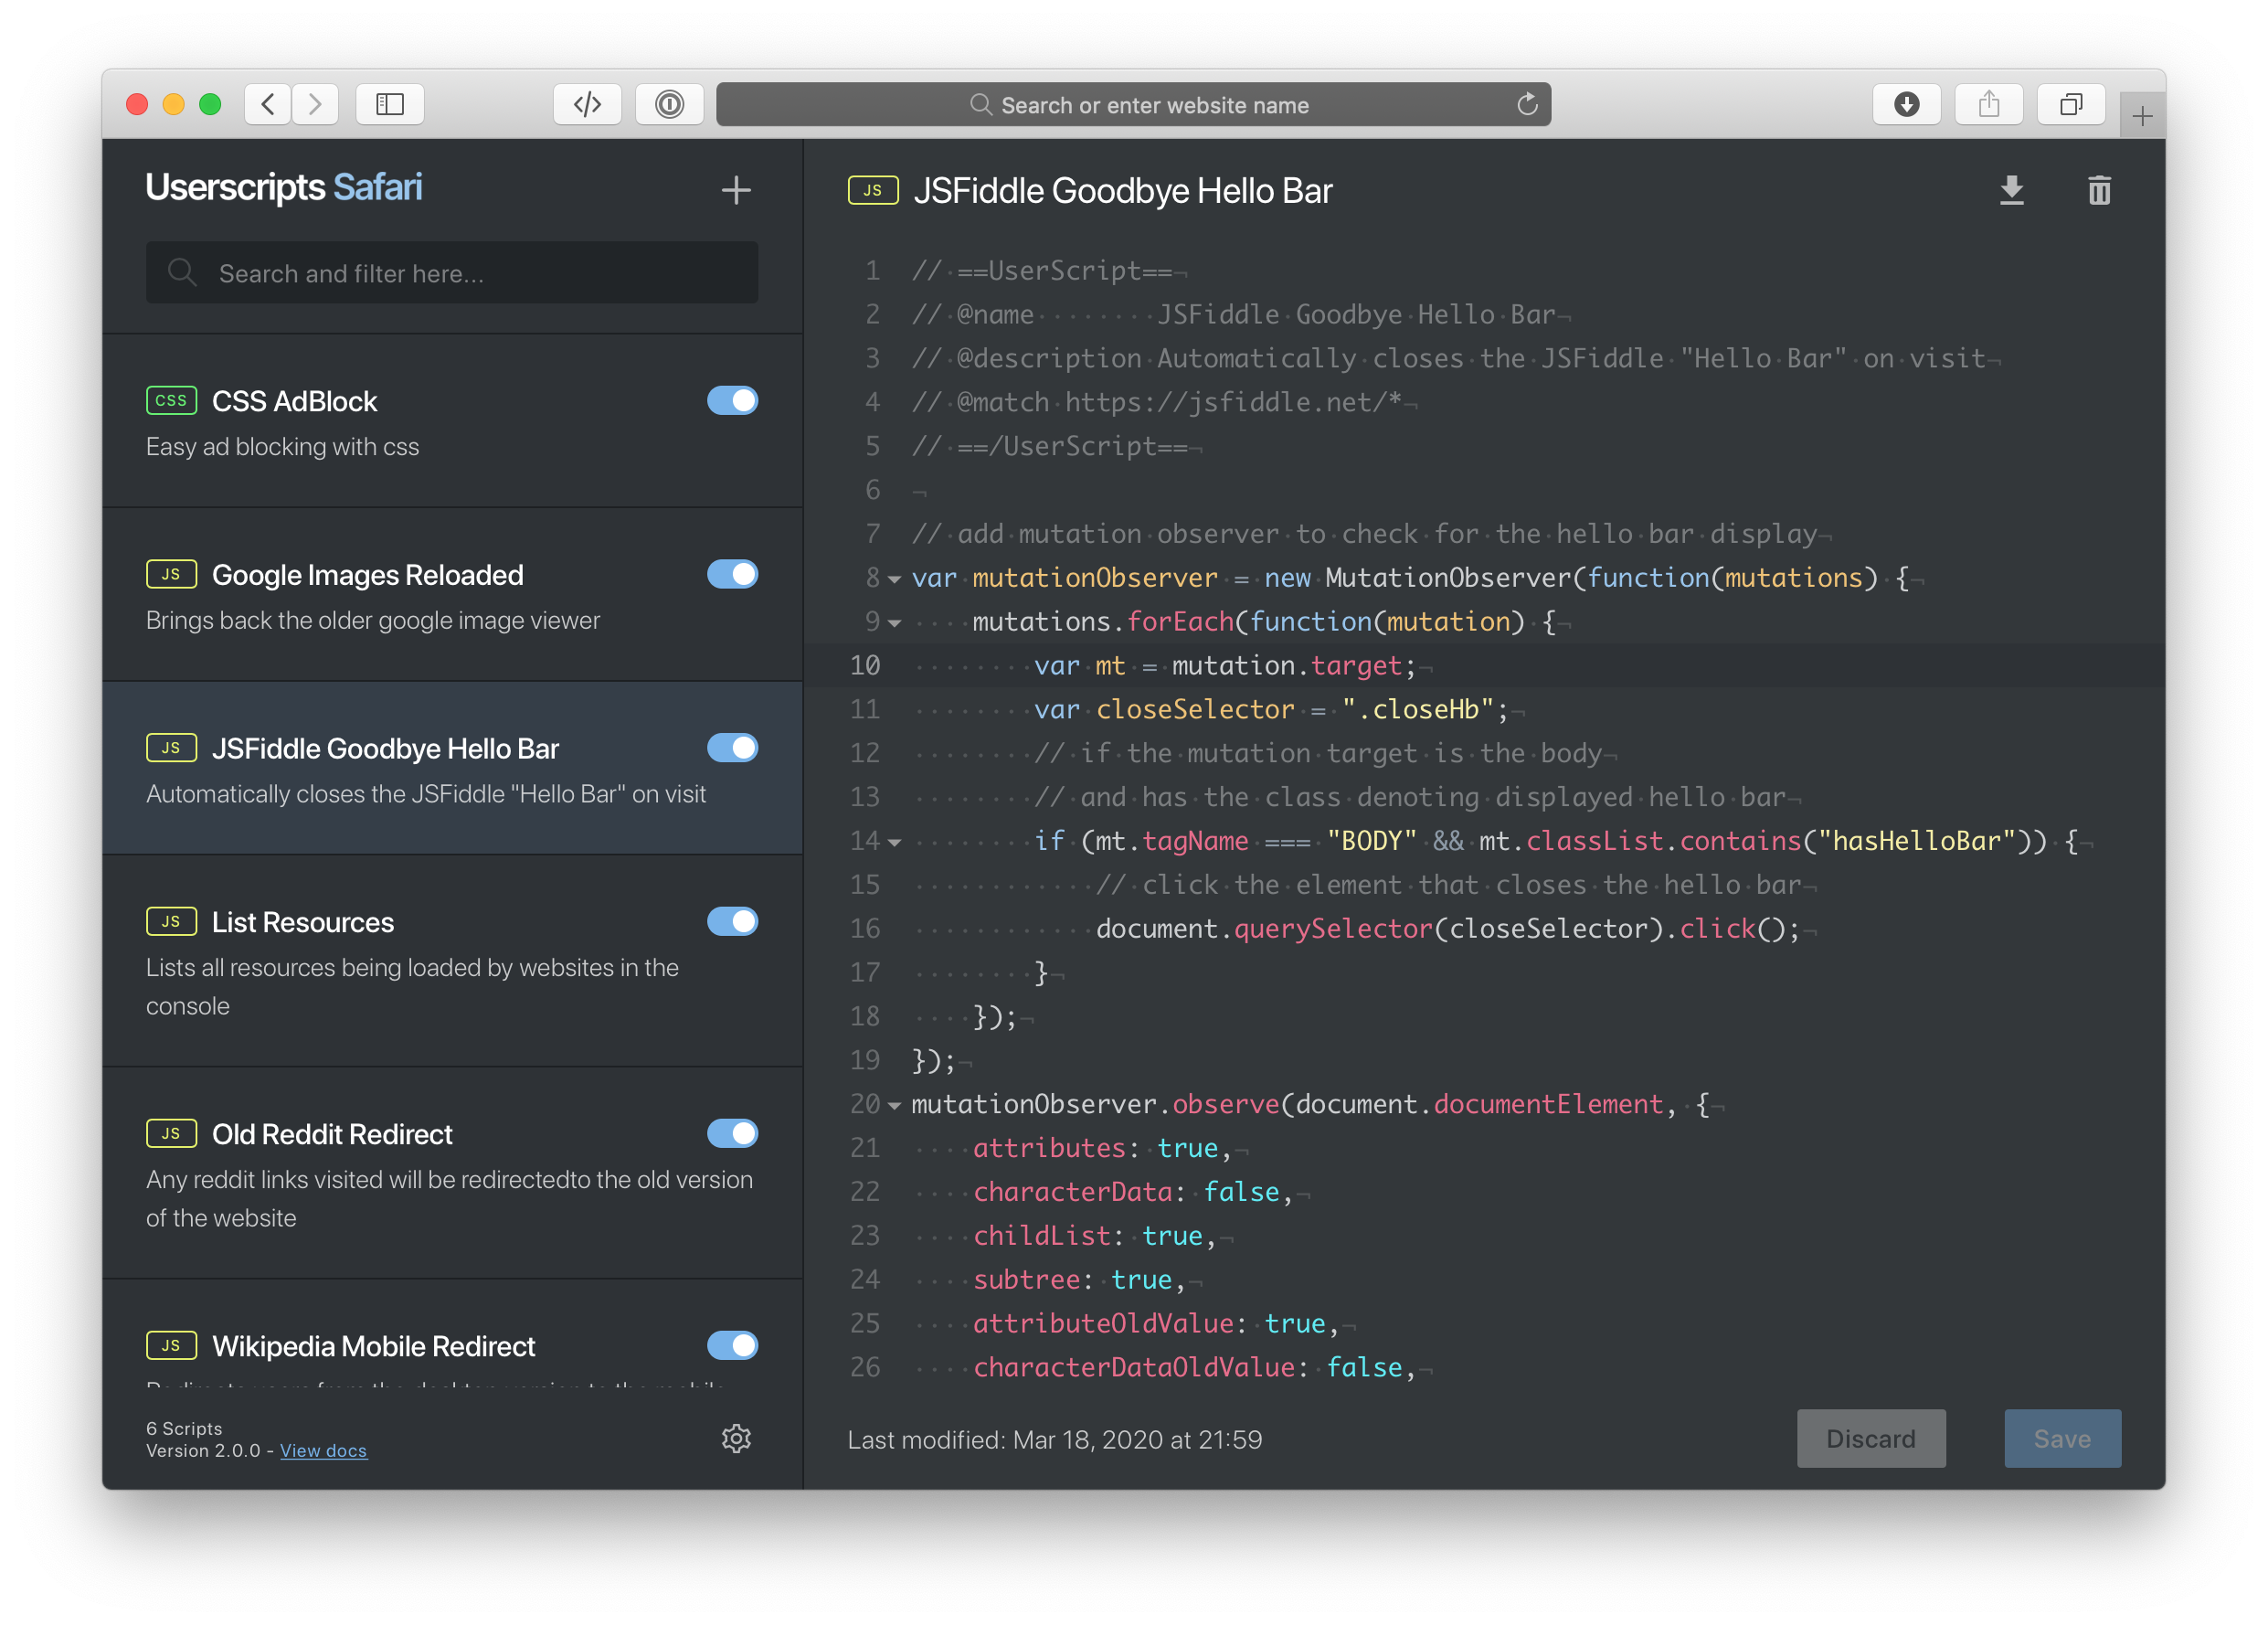Image resolution: width=2268 pixels, height=1625 pixels.
Task: Collapse the code fold on line 8
Action: 895,579
